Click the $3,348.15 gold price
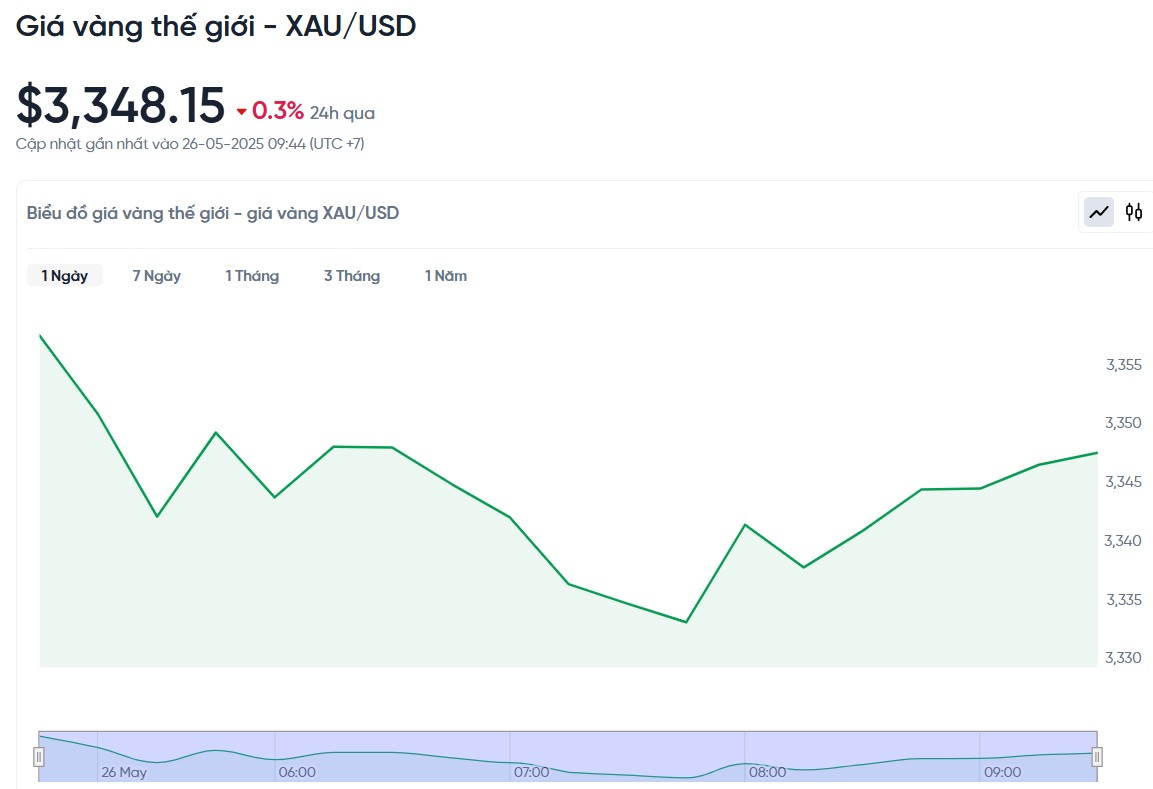 point(121,105)
